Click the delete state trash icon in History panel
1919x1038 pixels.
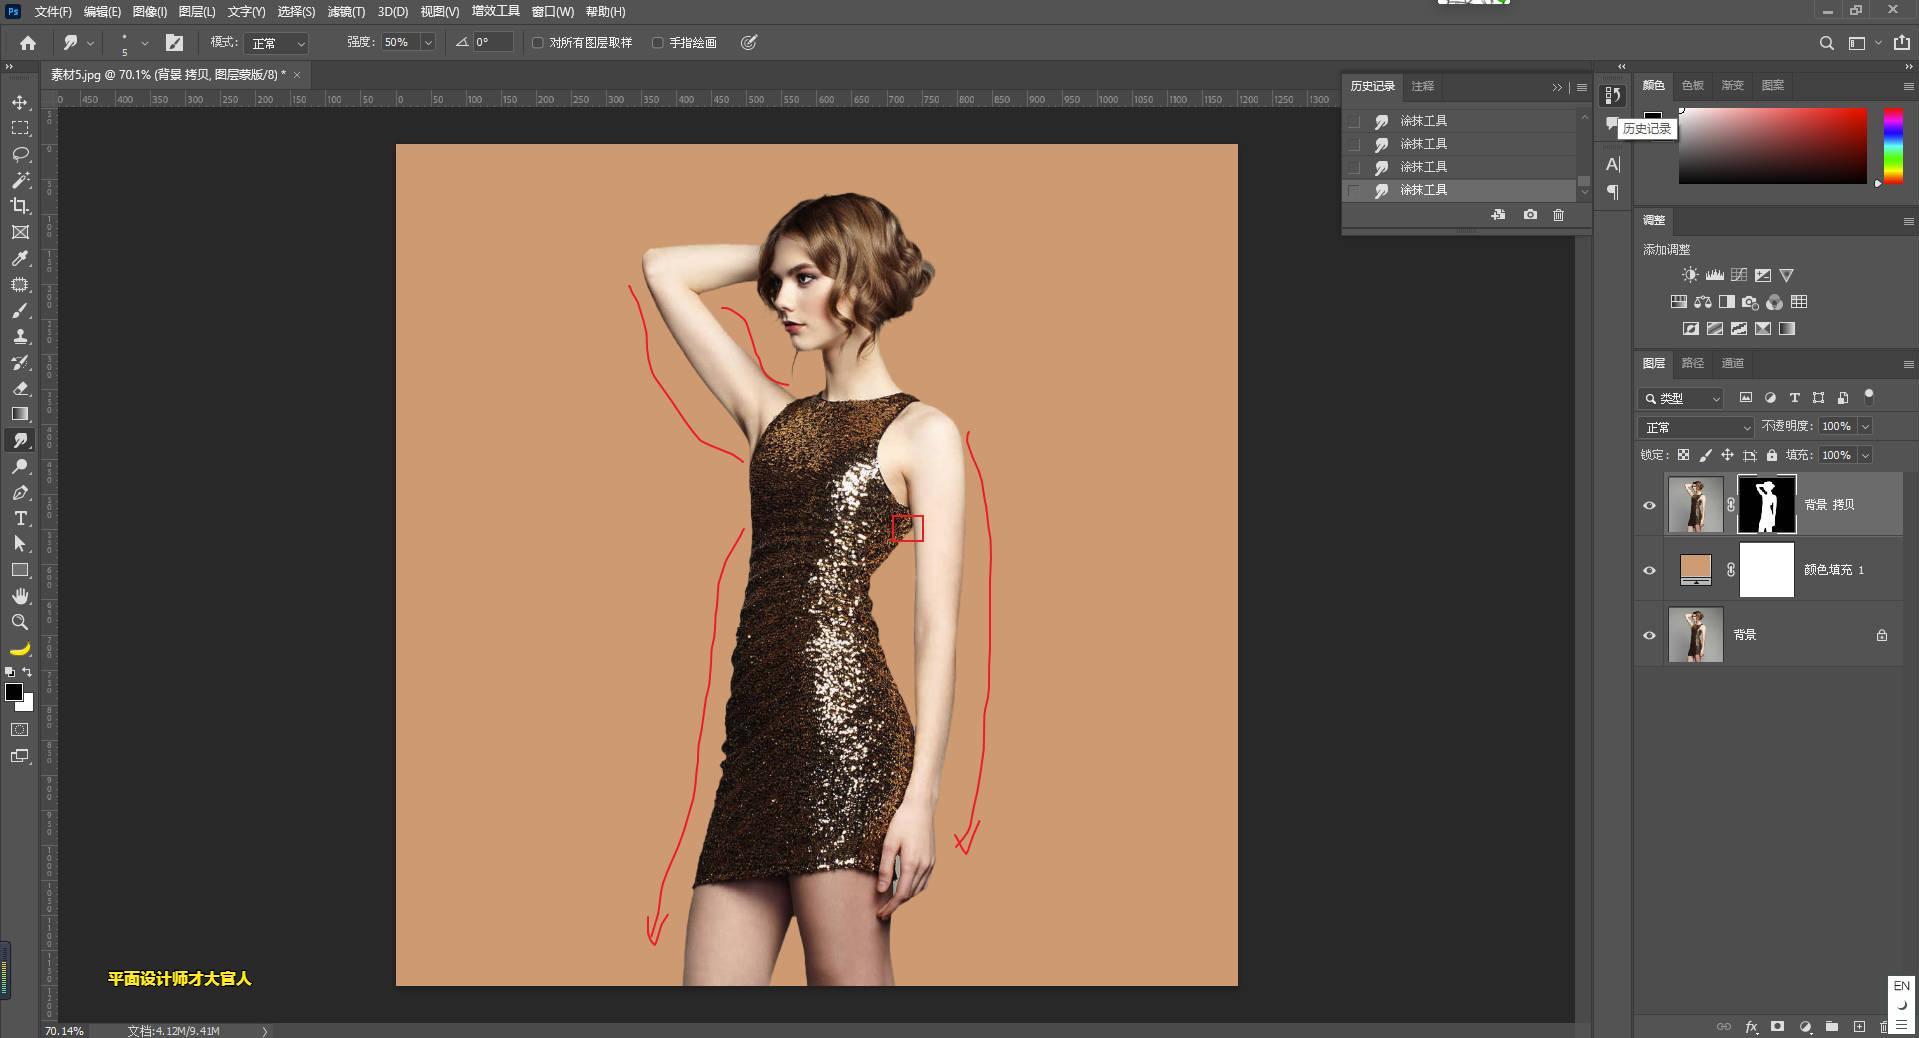(x=1558, y=215)
